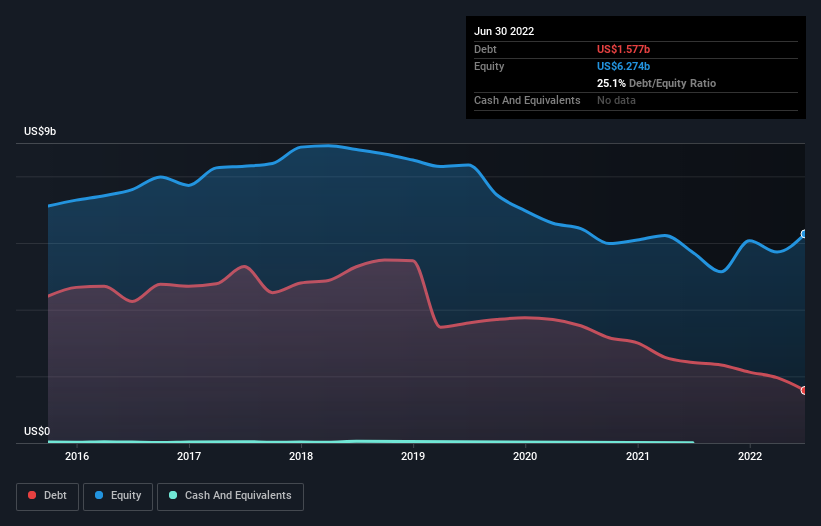Viewport: 821px width, 526px height.
Task: Click Cash And Equivalents label in tooltip
Action: click(527, 100)
